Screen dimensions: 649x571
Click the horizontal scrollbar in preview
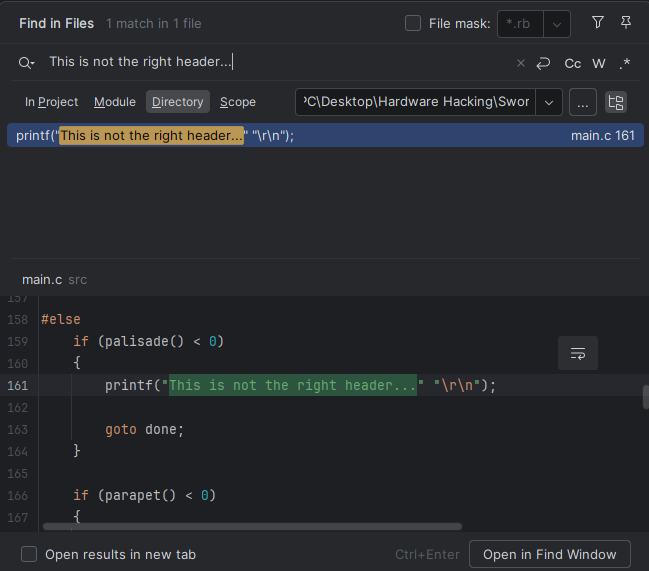250,526
